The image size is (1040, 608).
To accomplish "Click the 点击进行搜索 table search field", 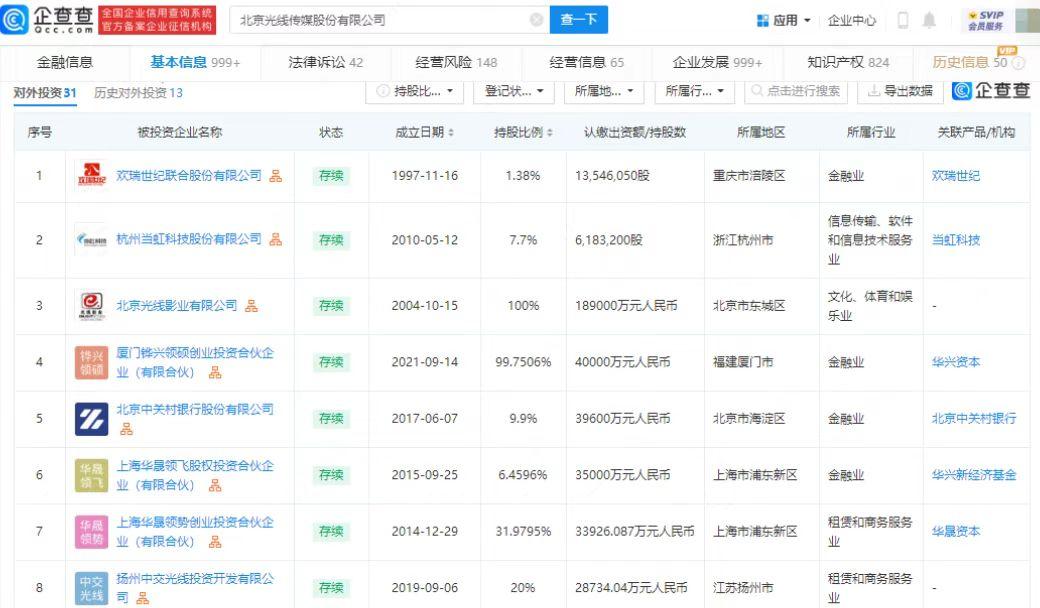I will (796, 91).
